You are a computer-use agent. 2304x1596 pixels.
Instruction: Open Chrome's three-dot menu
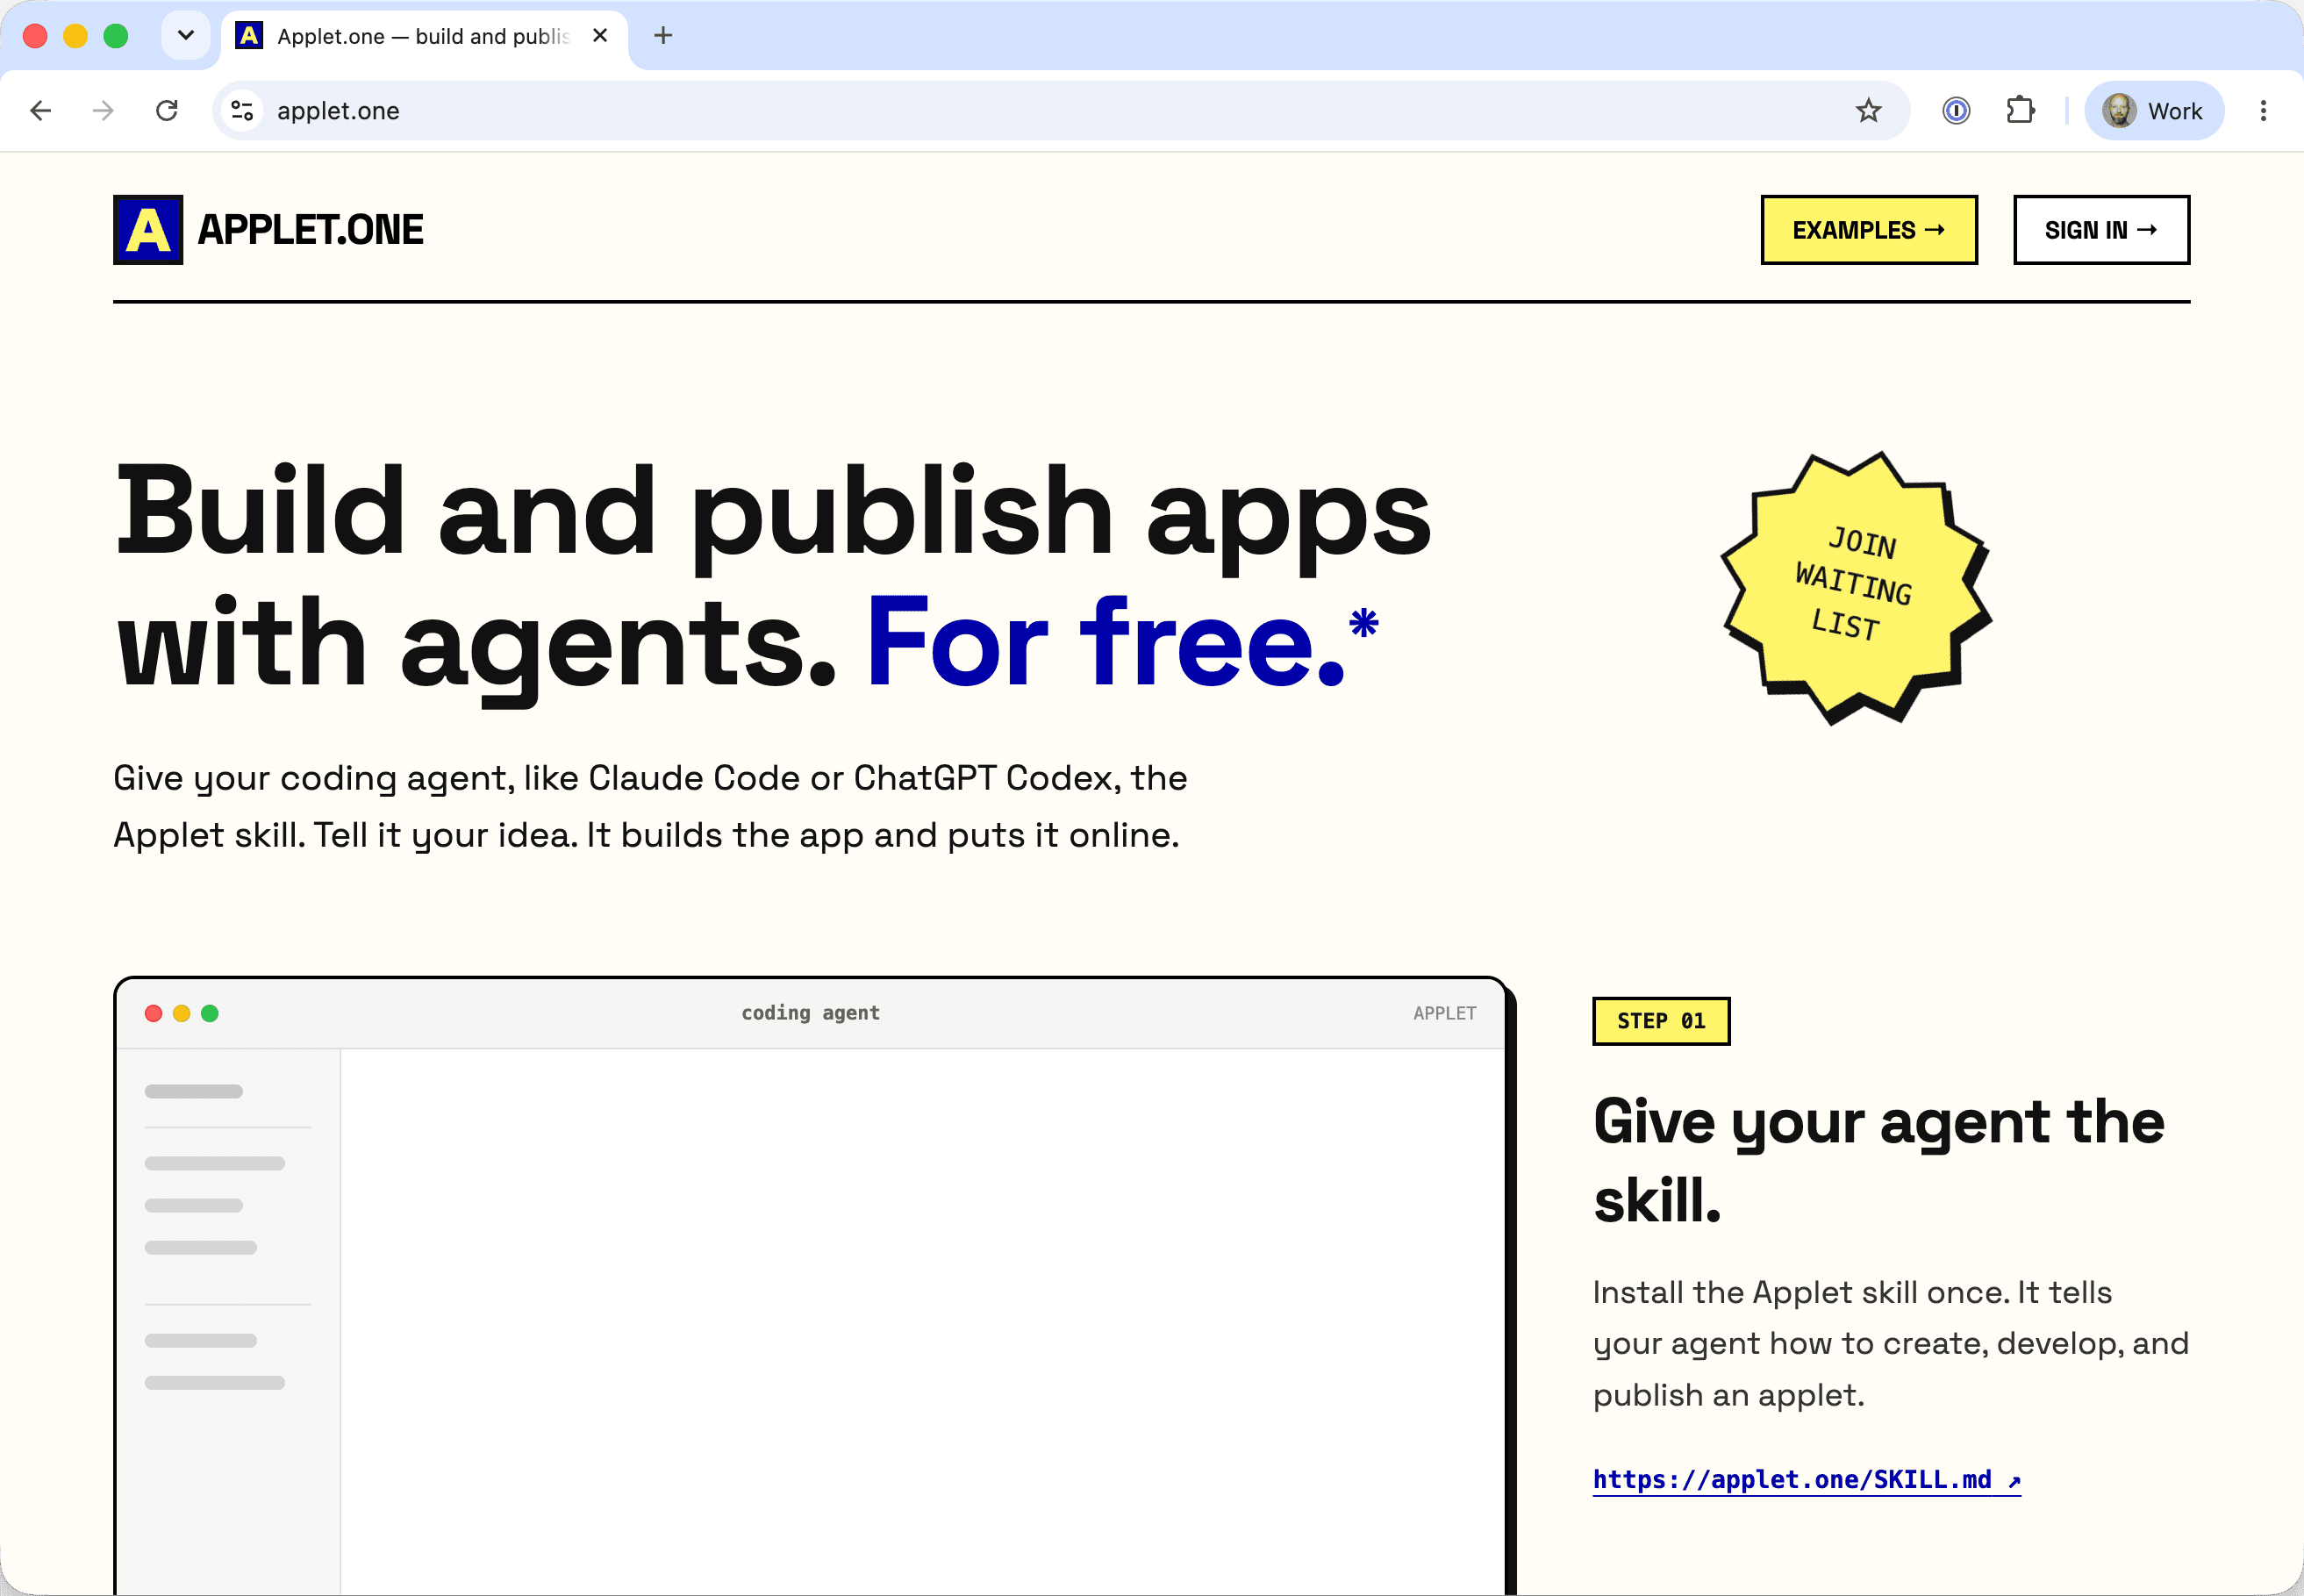[2263, 111]
